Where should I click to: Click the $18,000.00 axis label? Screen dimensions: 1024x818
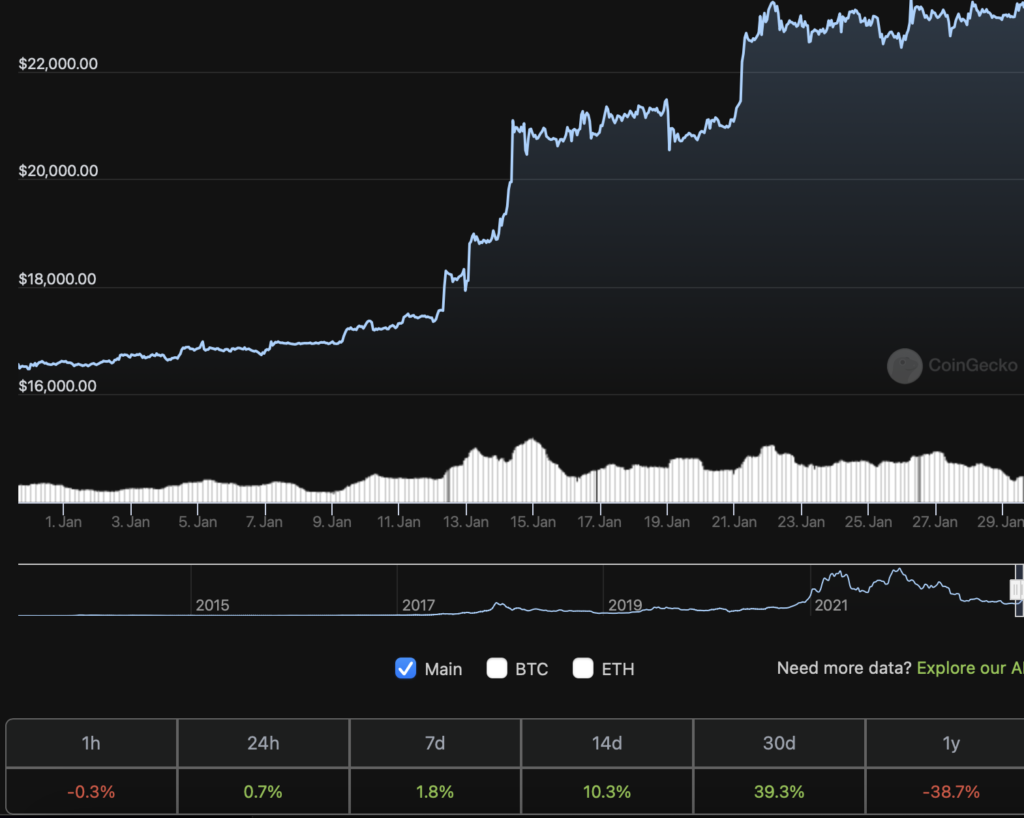point(57,279)
